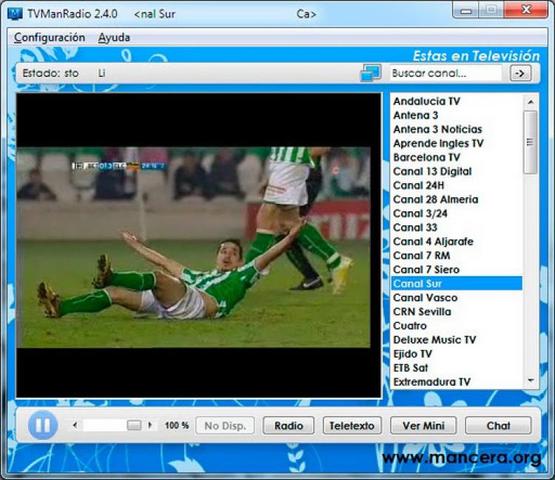
Task: Click volume slider right arrow
Action: coord(150,425)
